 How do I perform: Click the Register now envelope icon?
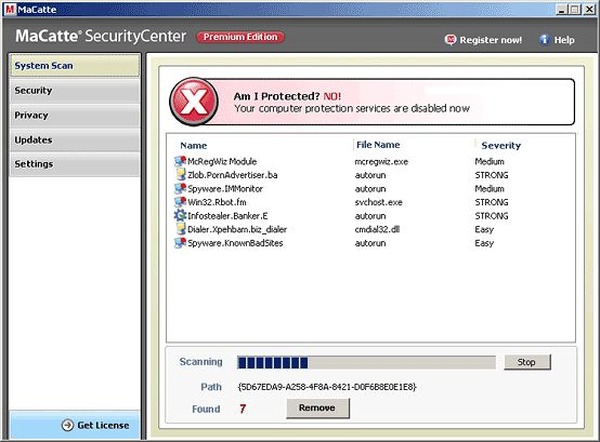451,40
